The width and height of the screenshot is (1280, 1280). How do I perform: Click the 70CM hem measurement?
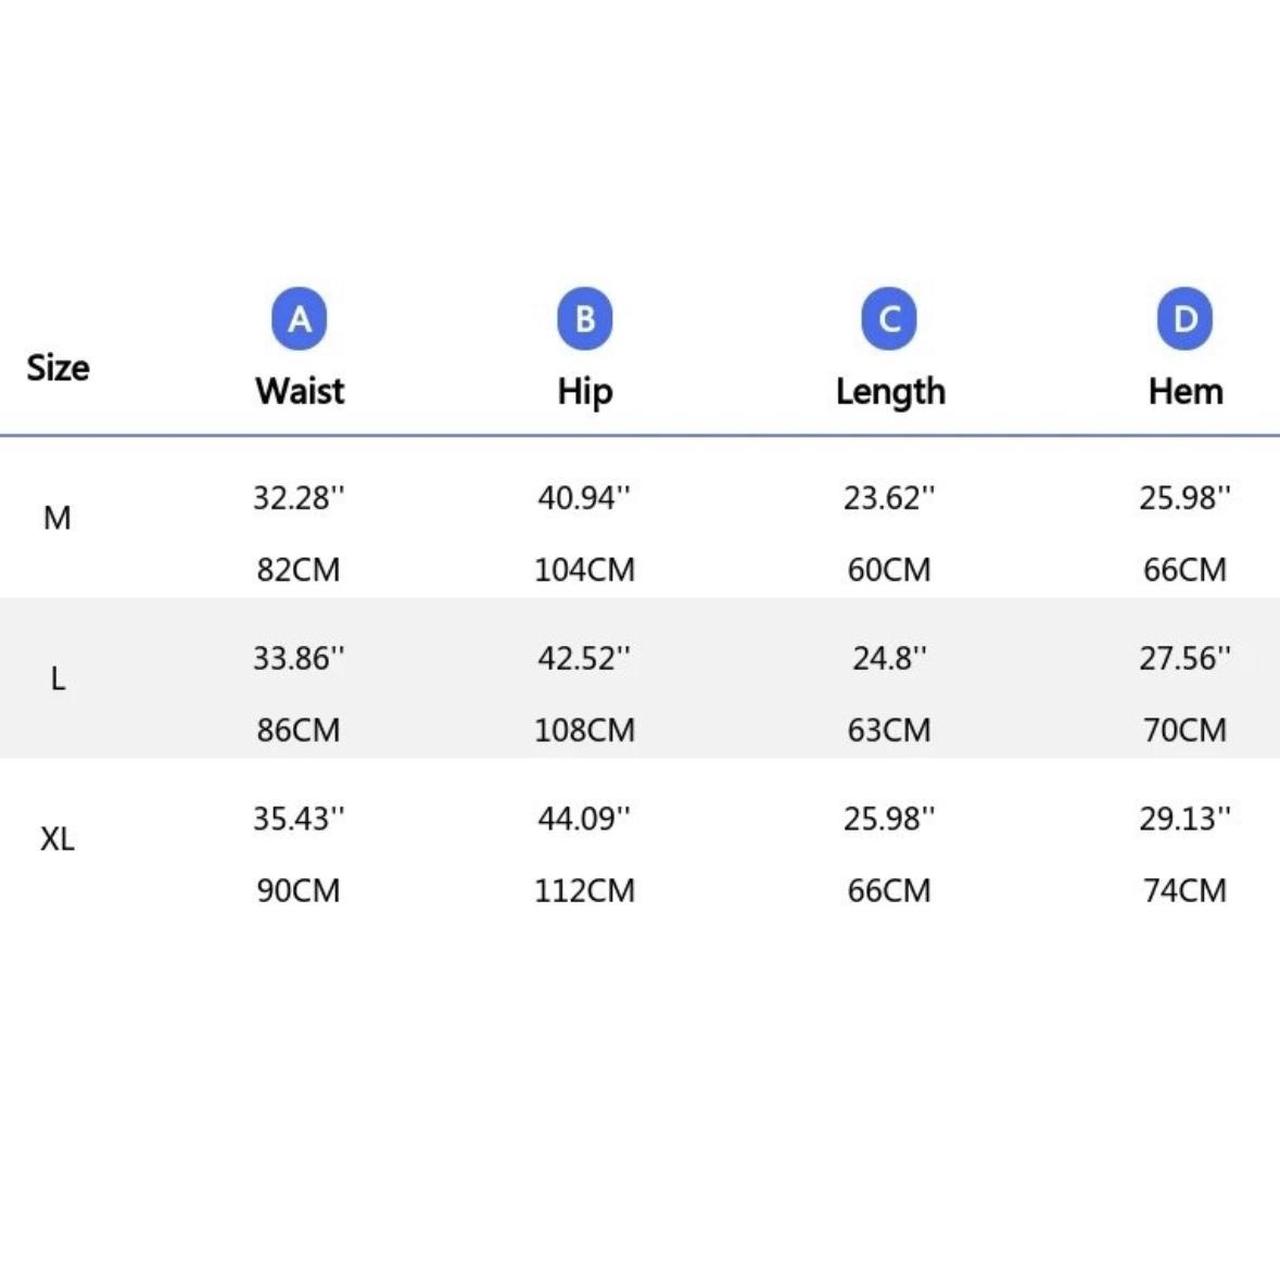1185,730
